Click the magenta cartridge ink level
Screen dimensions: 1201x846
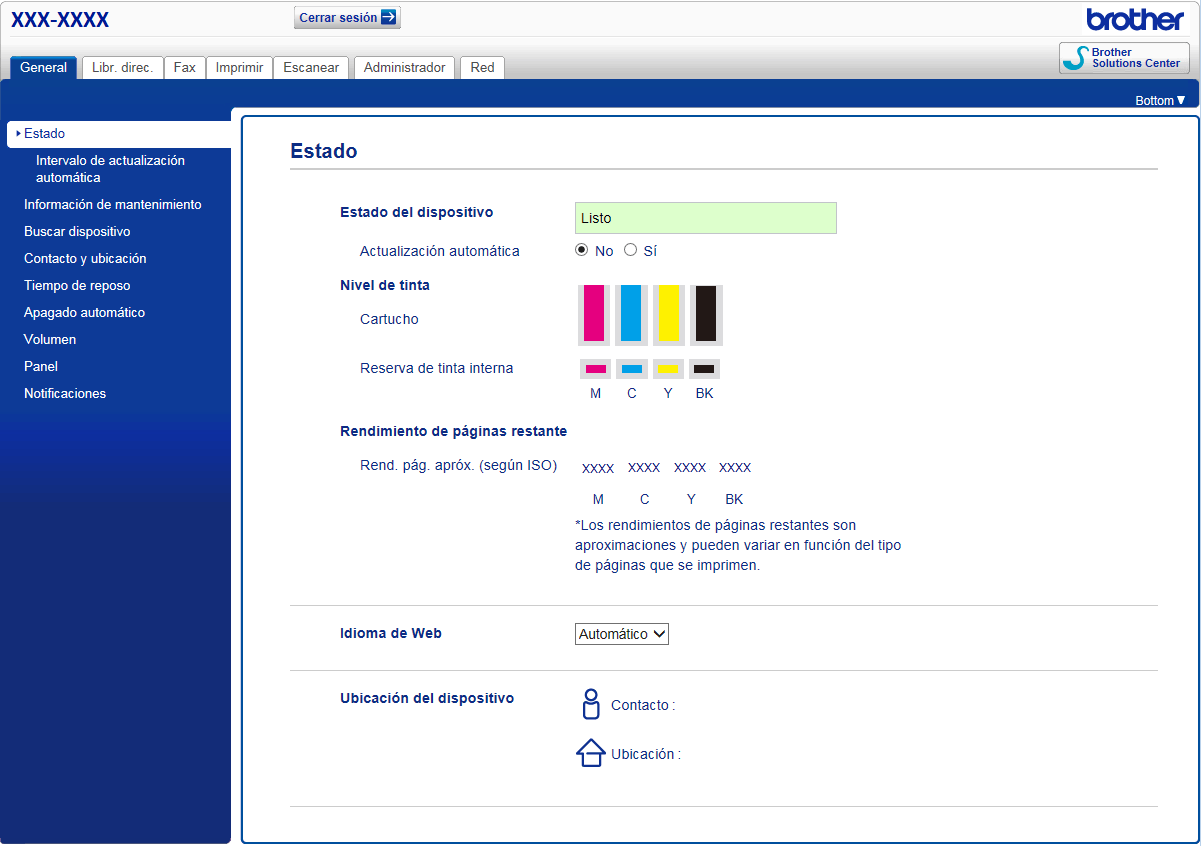594,315
